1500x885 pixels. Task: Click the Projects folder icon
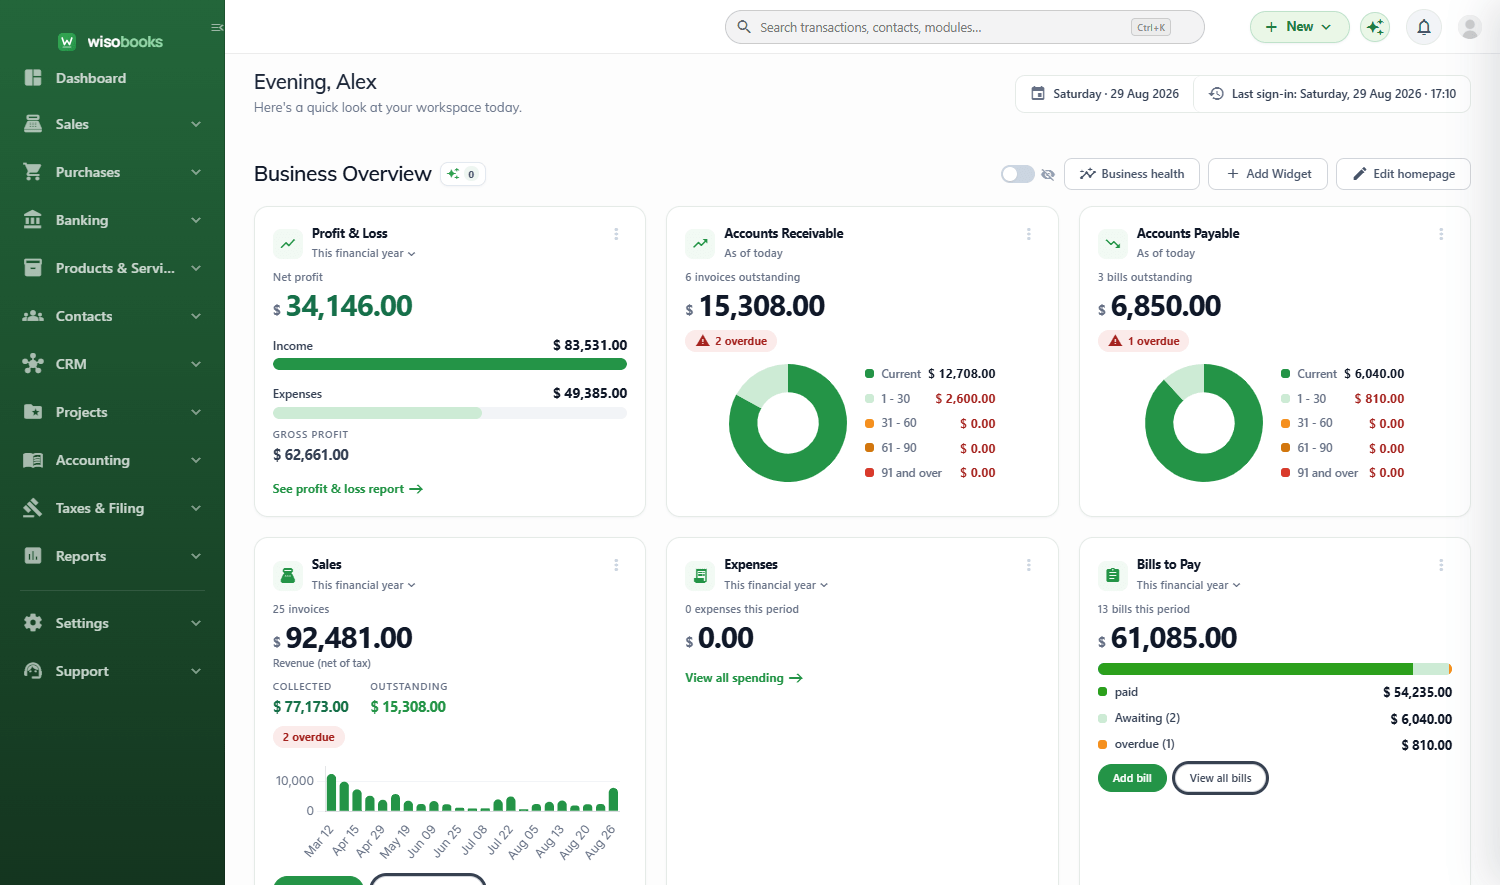point(33,412)
